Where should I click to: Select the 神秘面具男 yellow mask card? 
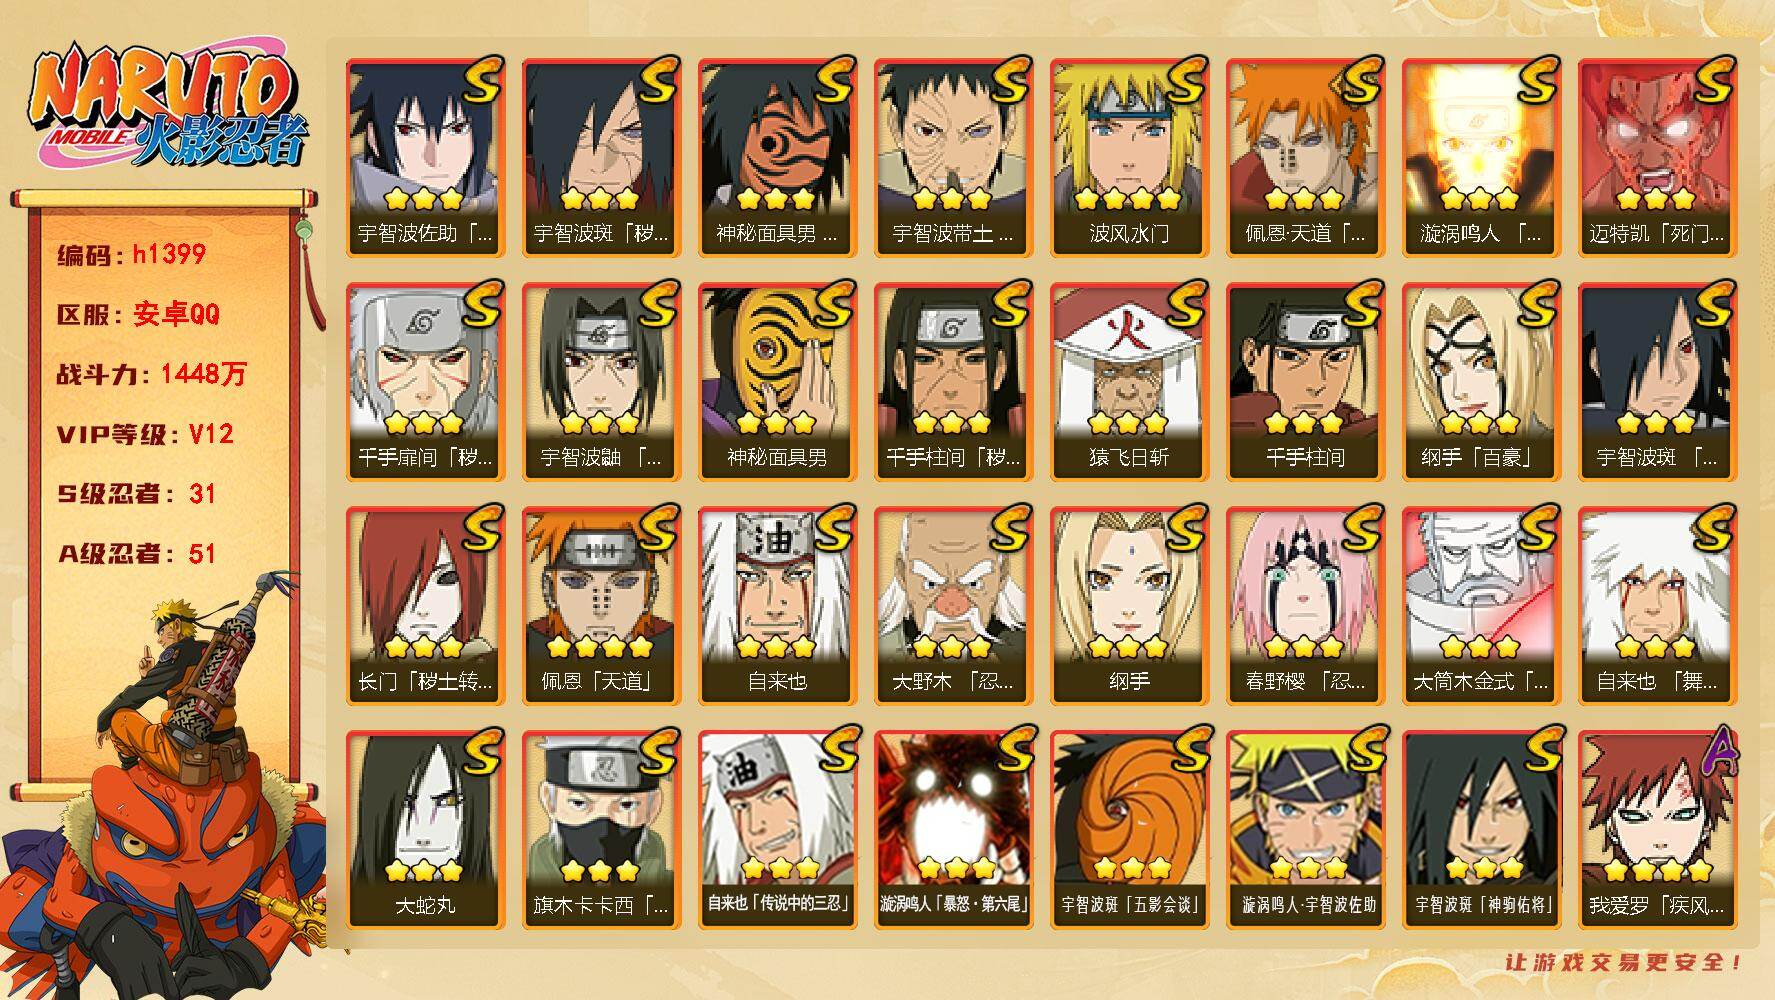tap(777, 382)
